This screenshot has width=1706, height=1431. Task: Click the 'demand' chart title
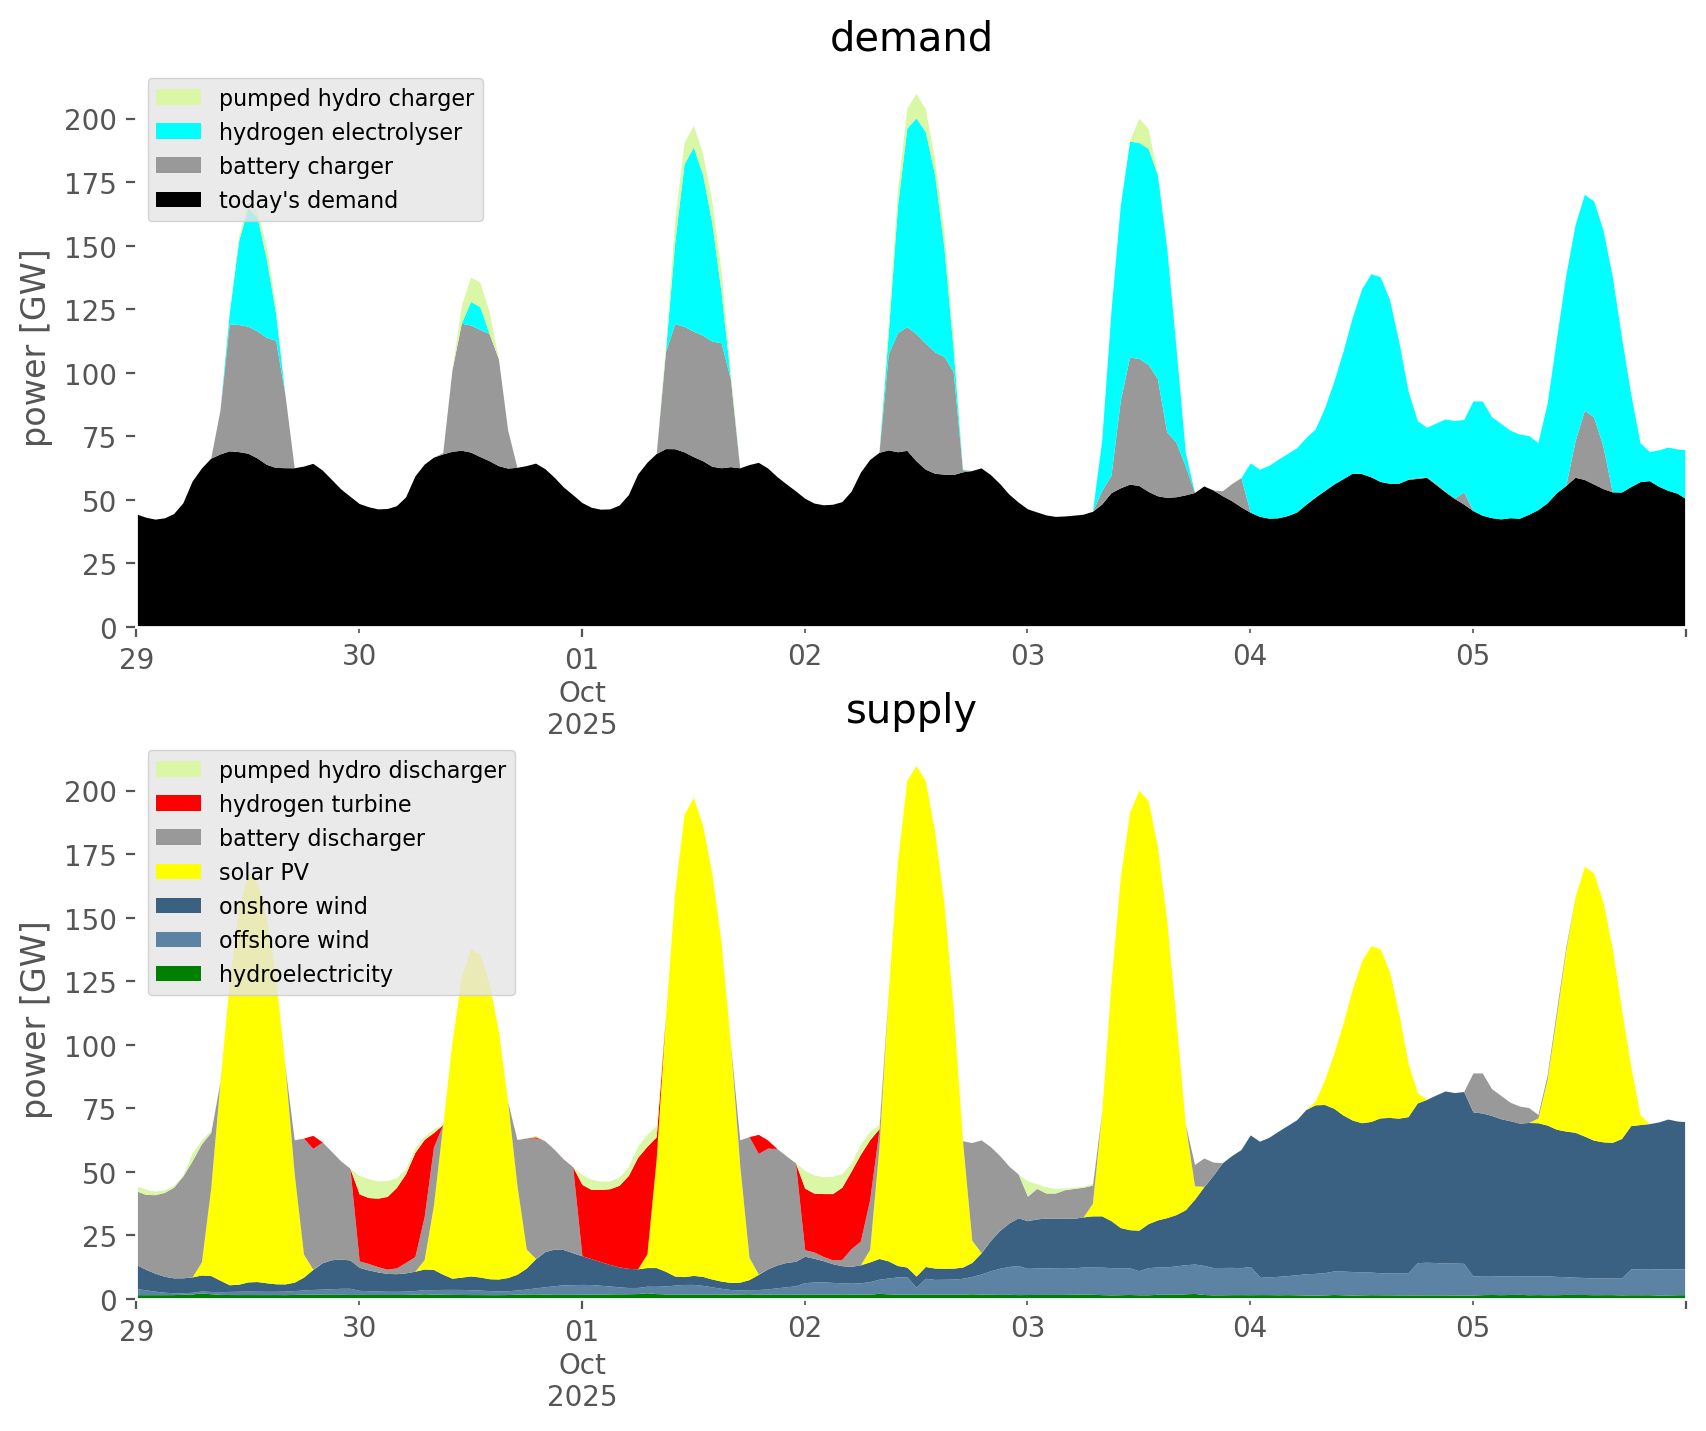click(910, 38)
